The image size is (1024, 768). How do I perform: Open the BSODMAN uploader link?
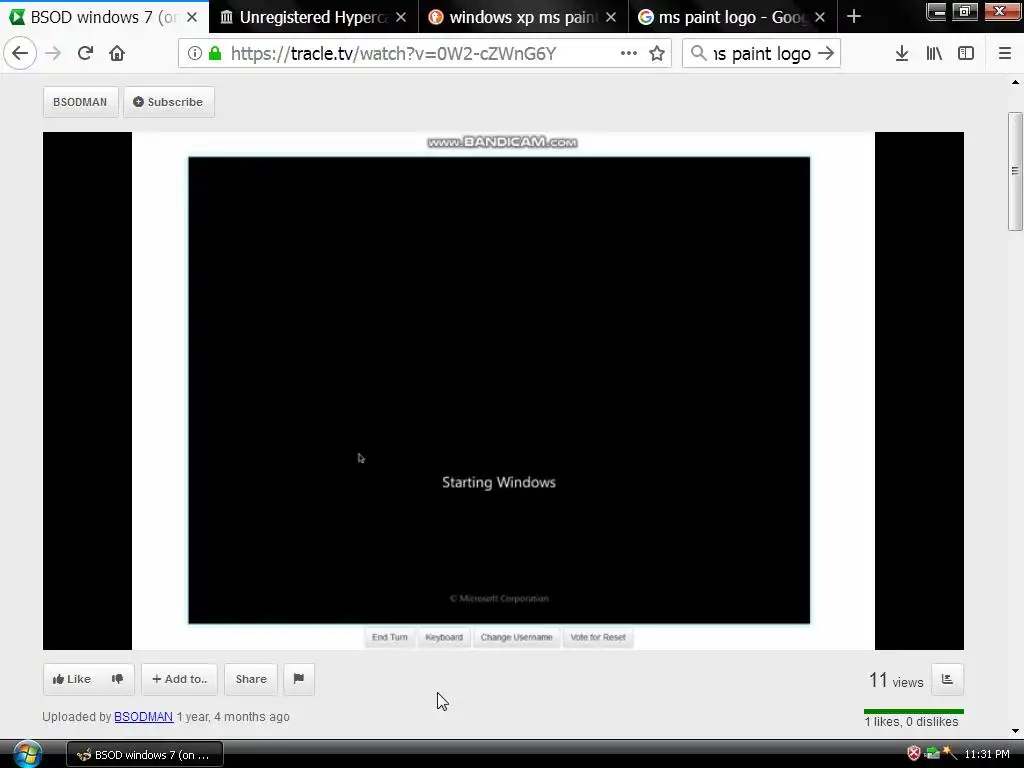144,716
